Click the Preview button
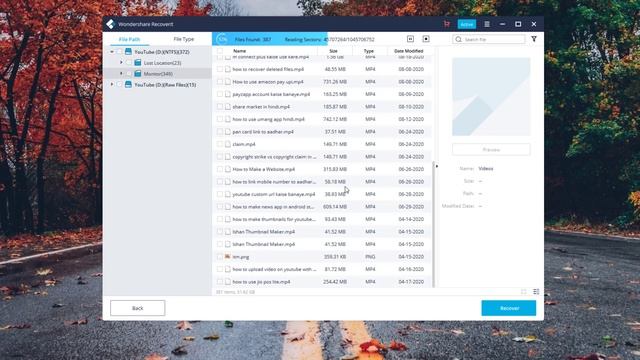This screenshot has height=360, width=640. (x=491, y=150)
